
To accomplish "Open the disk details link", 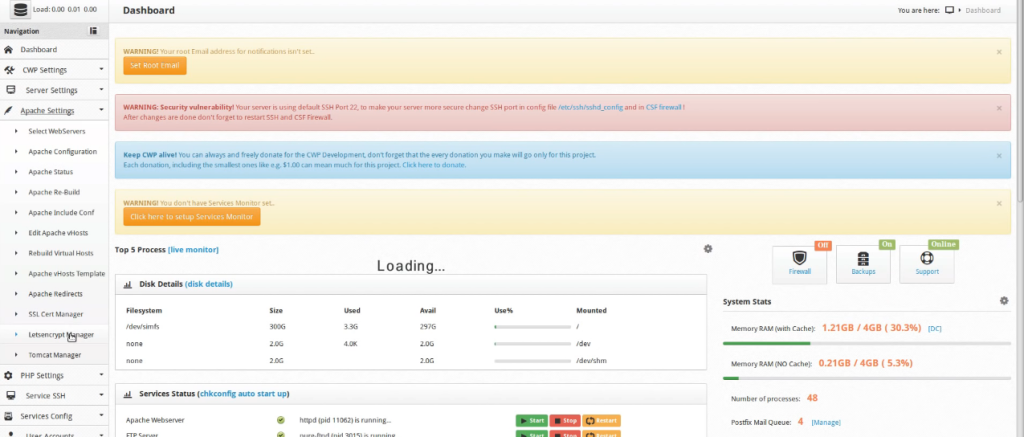I will point(209,284).
